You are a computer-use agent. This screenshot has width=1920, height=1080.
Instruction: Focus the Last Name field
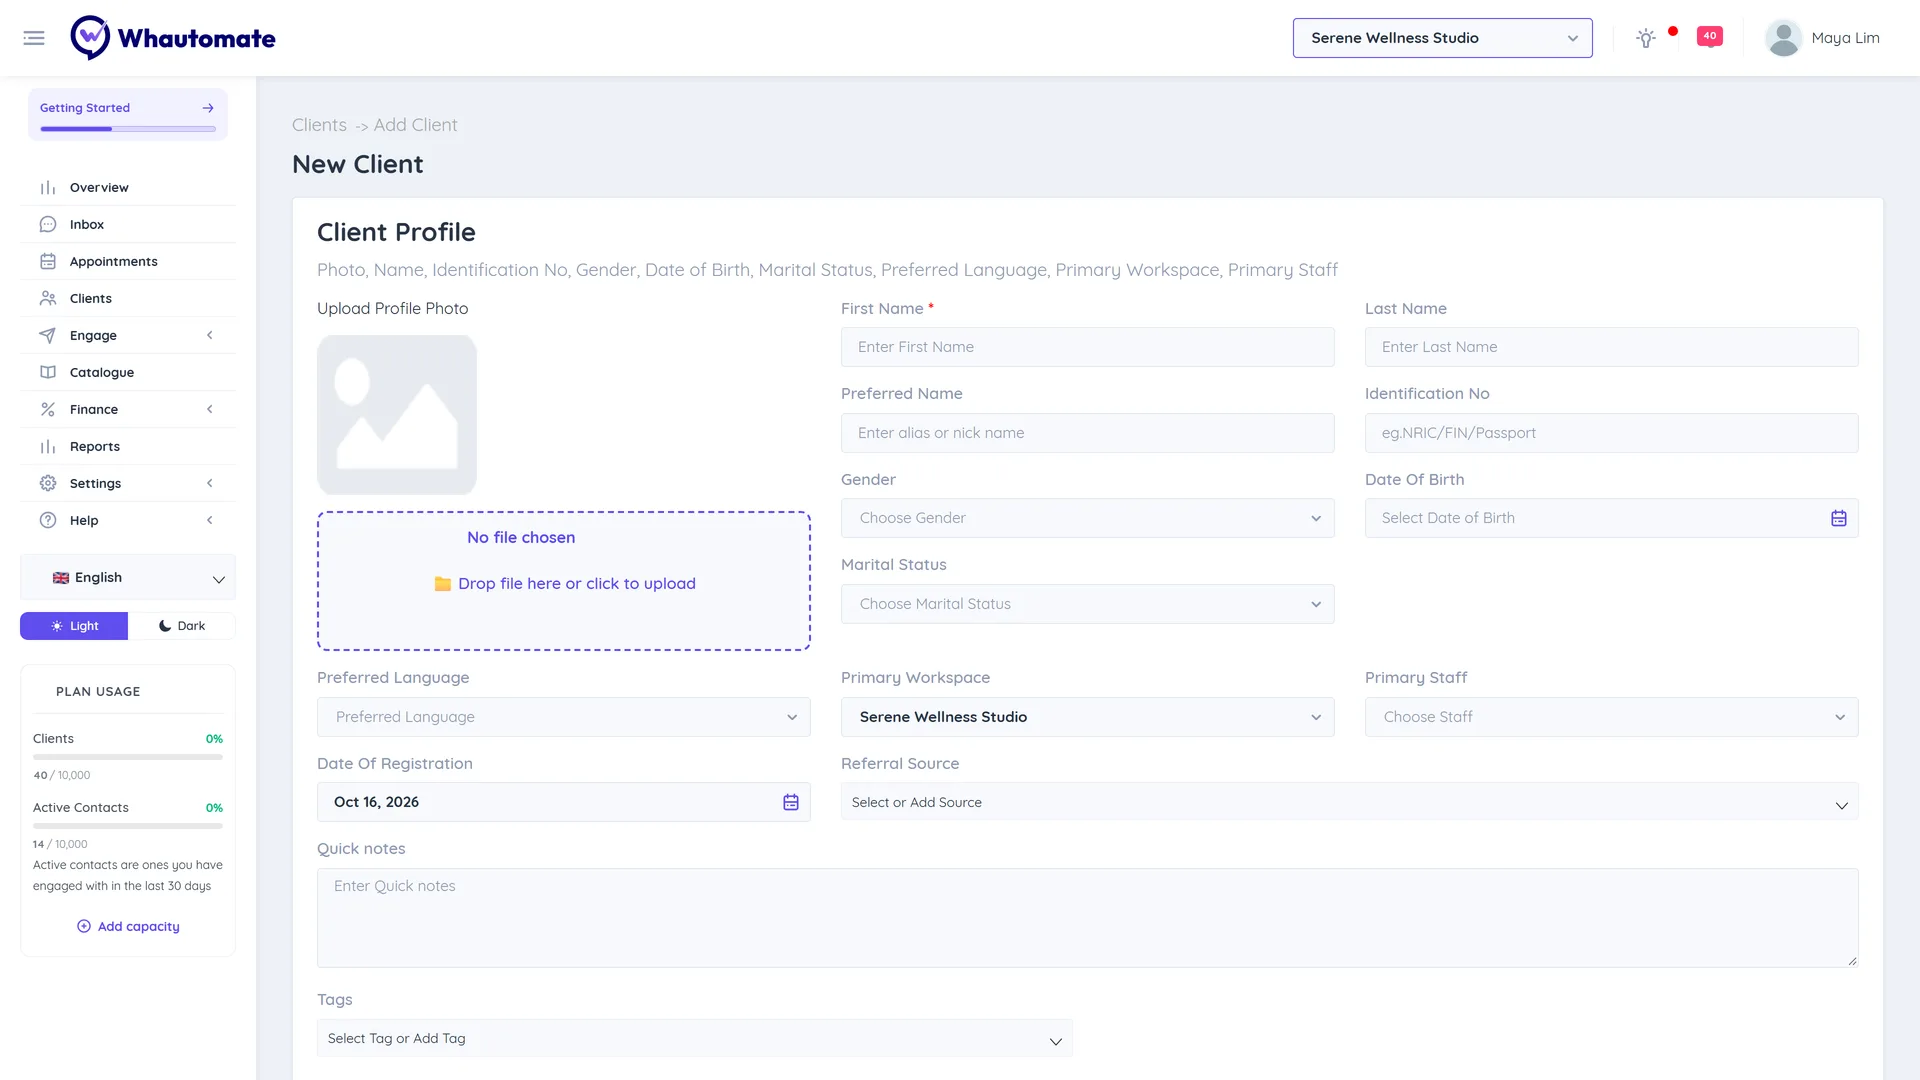(1611, 347)
